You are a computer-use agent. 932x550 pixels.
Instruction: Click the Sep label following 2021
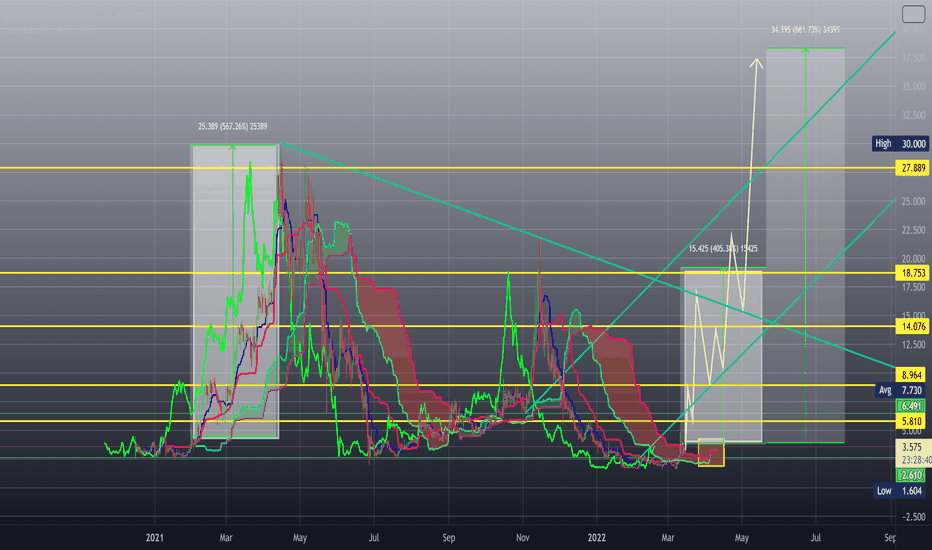click(x=449, y=538)
